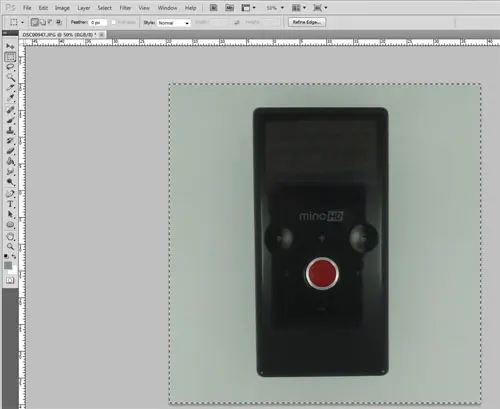The height and width of the screenshot is (409, 500).
Task: Open the Style dropdown set to Normal
Action: [x=174, y=23]
